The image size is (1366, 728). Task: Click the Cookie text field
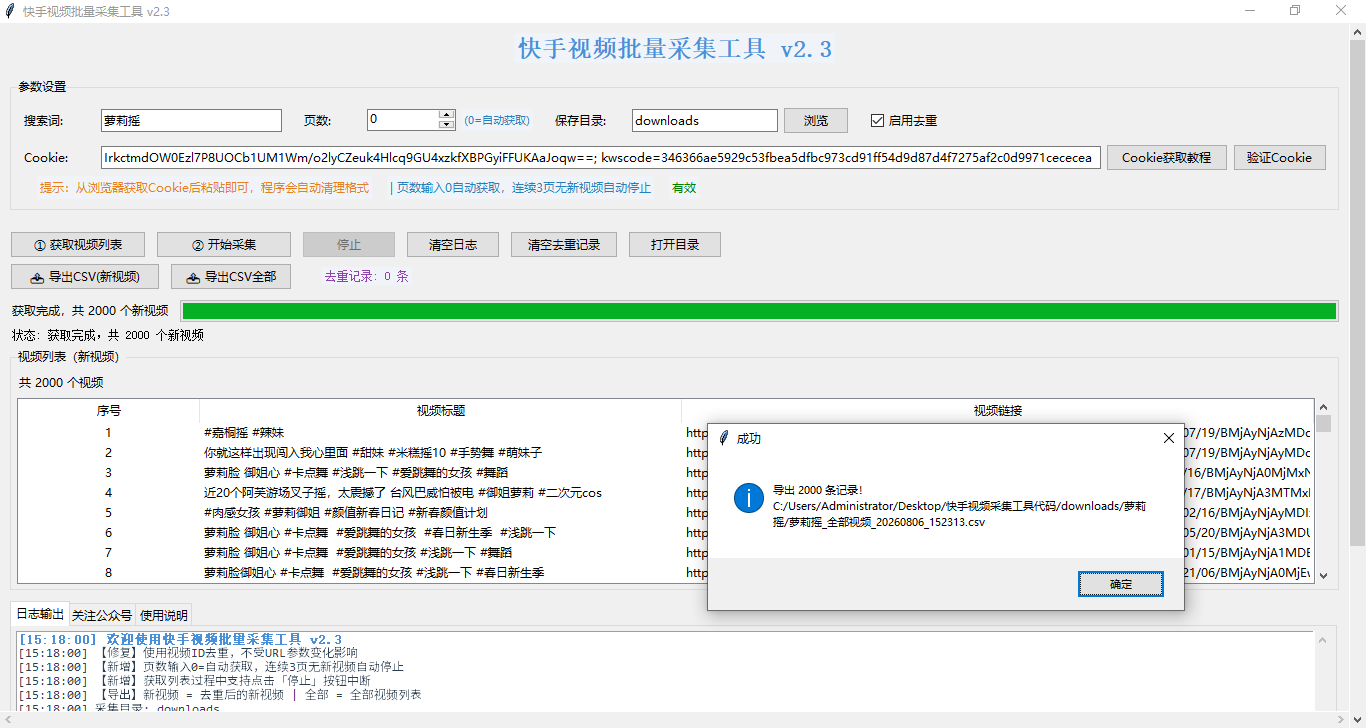coord(600,157)
